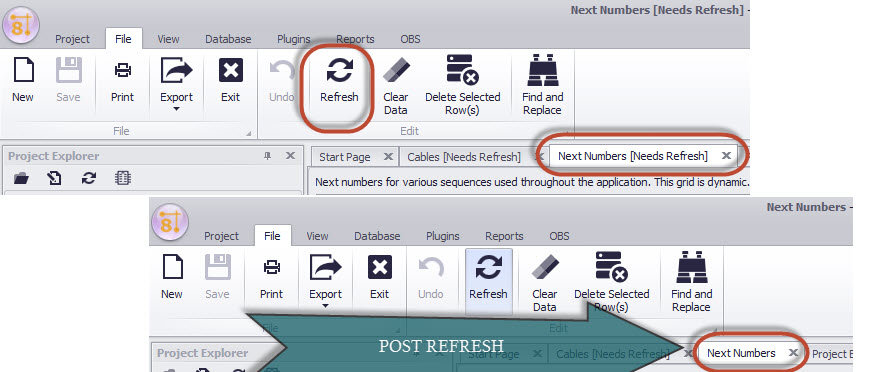Image resolution: width=895 pixels, height=372 pixels.
Task: Pin the upper Project Explorer panel
Action: (267, 156)
